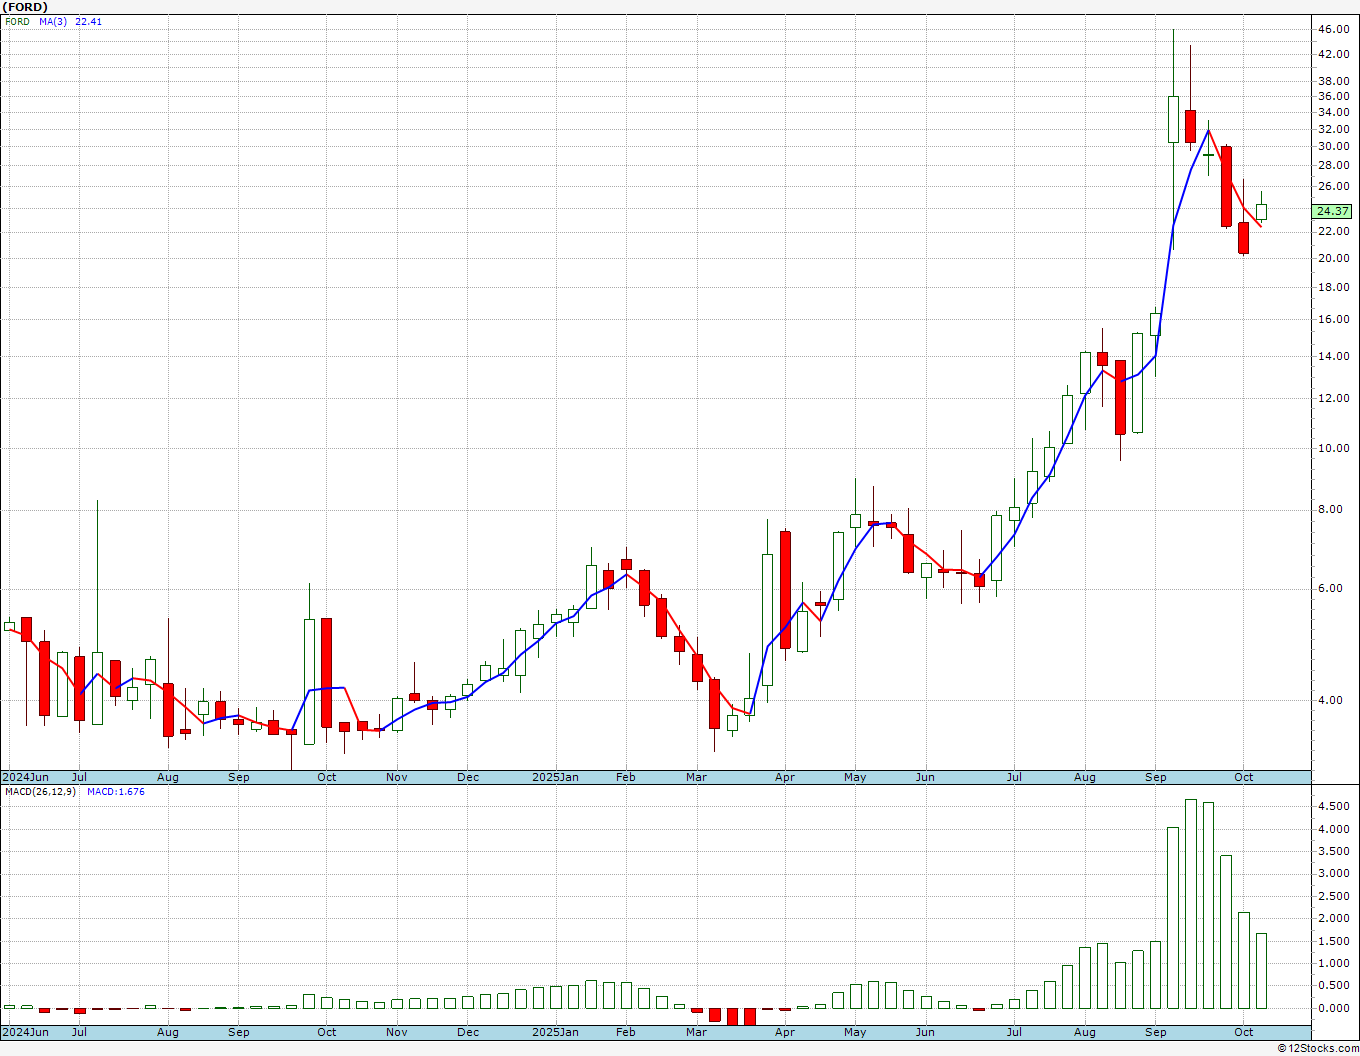This screenshot has width=1360, height=1056.
Task: Click the last MACD histogram bar in October
Action: click(x=1261, y=971)
